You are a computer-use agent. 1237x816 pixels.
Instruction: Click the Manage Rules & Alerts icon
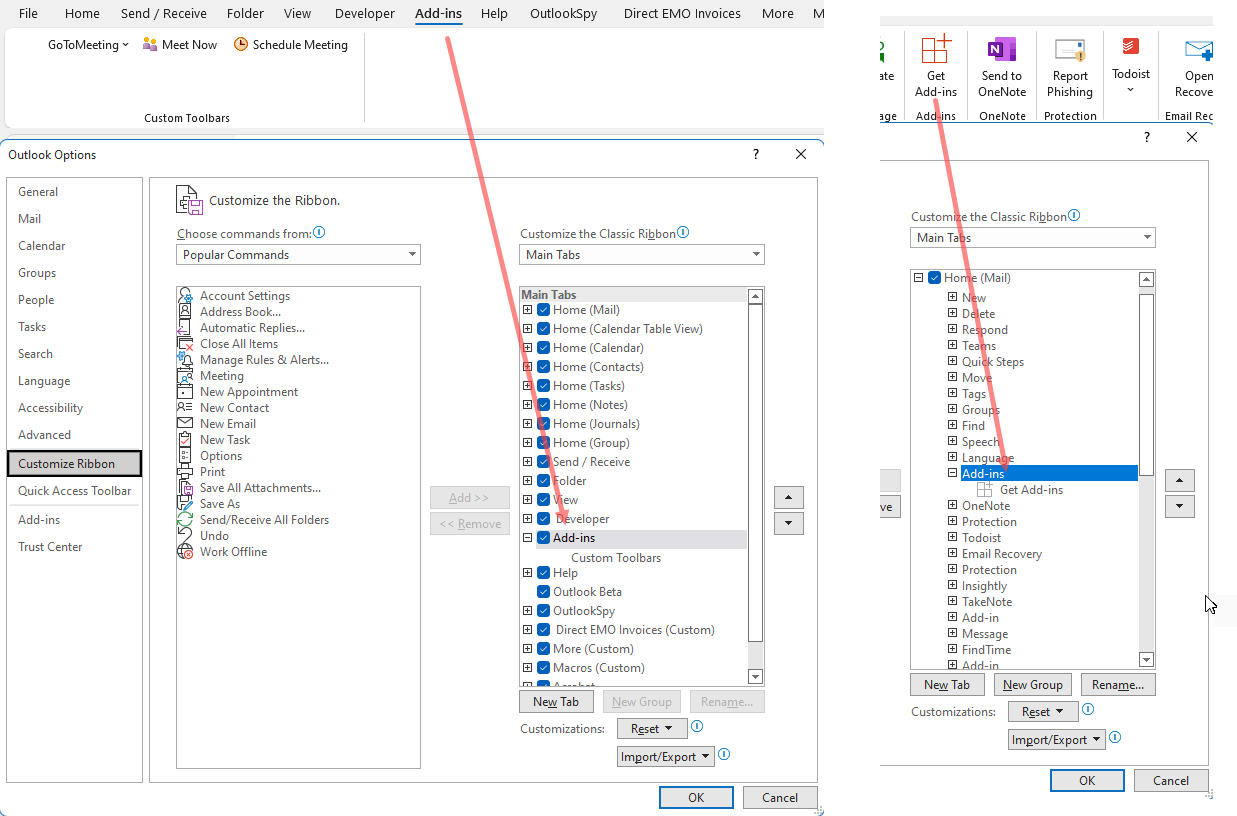point(185,360)
